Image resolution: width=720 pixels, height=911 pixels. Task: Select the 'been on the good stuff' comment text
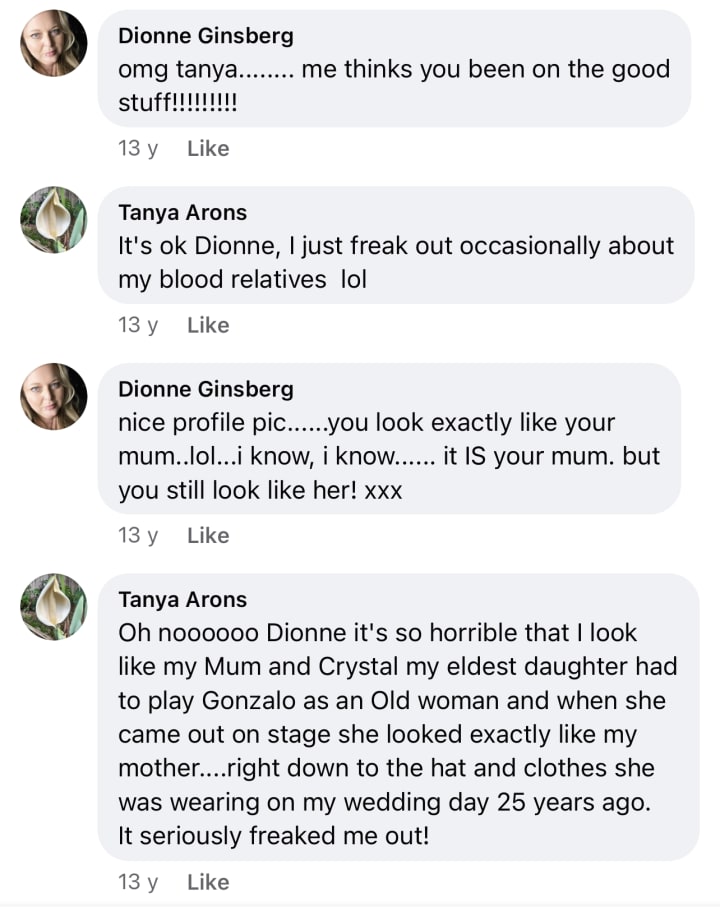(394, 85)
